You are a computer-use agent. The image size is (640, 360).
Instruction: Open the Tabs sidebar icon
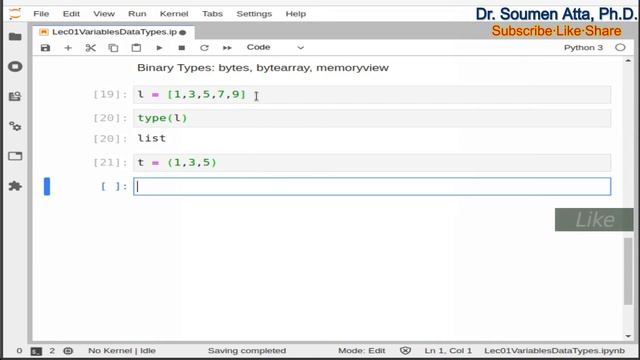tap(15, 156)
